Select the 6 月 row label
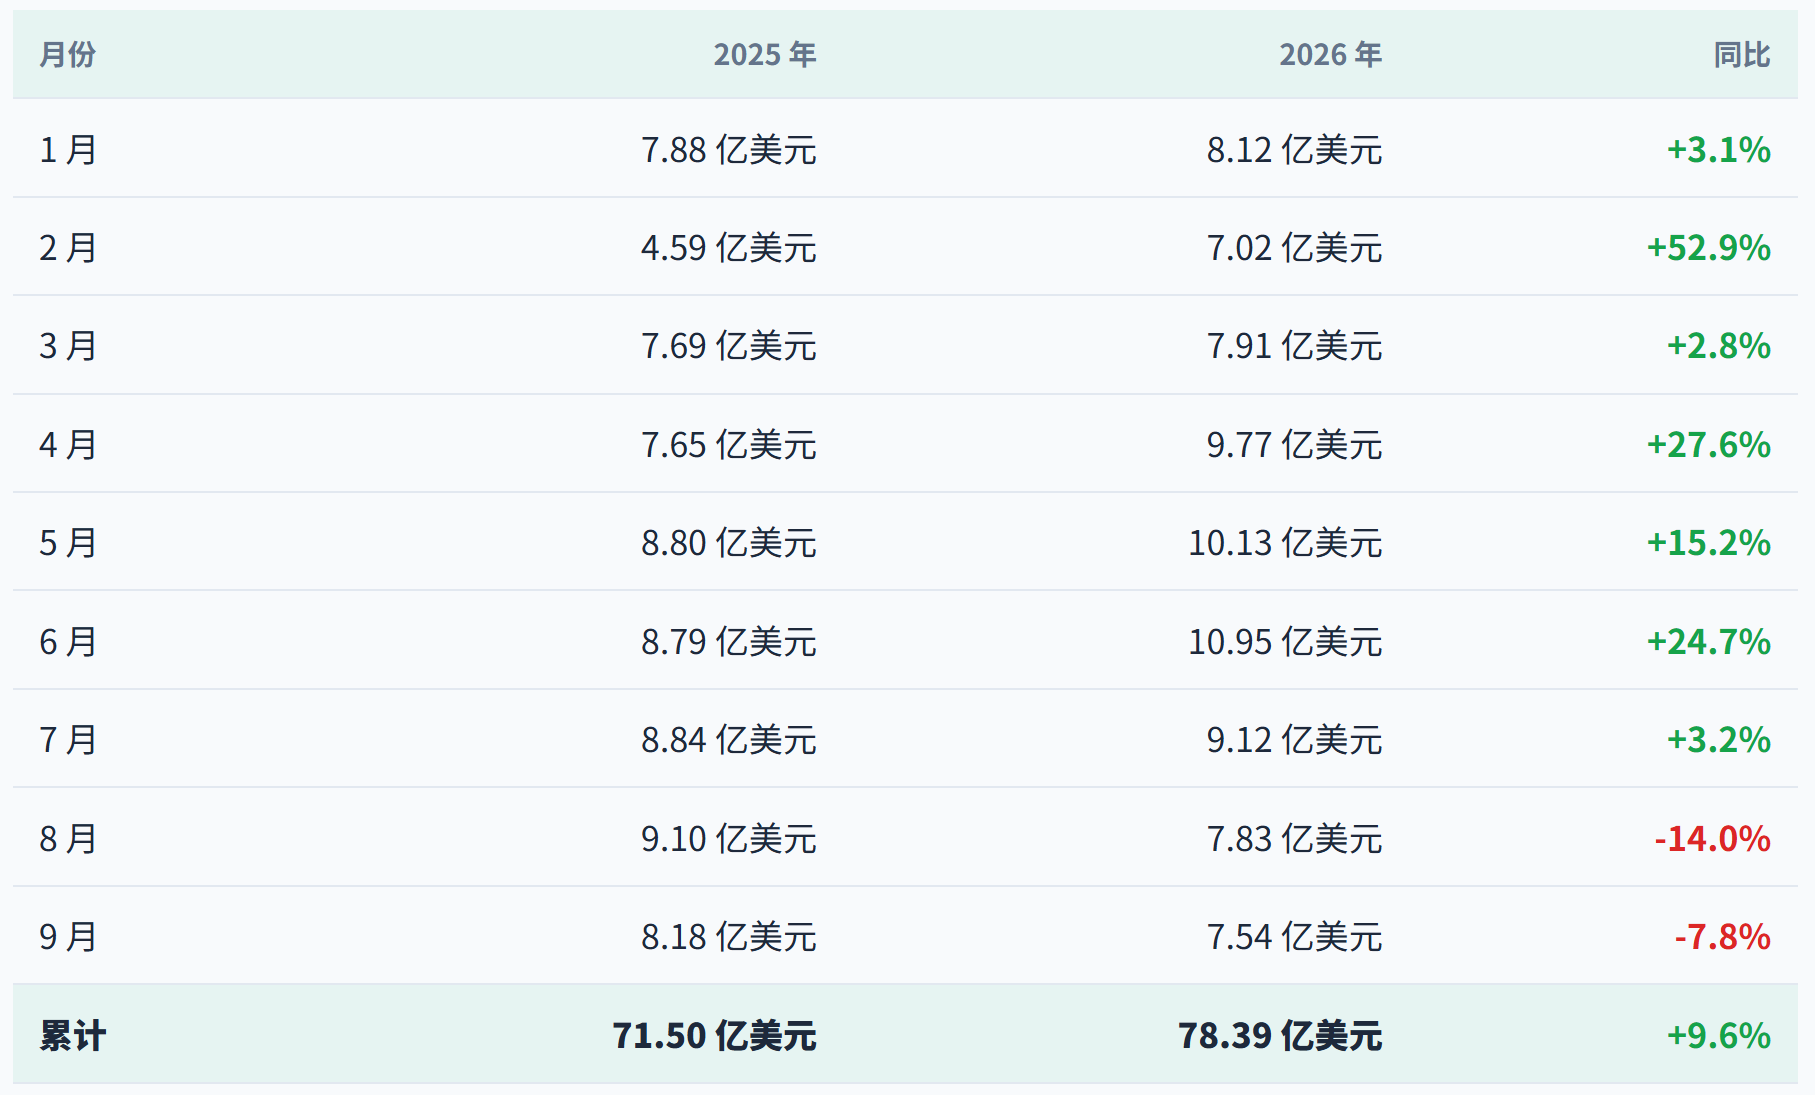Screen dimensions: 1815x1095 pyautogui.click(x=68, y=642)
